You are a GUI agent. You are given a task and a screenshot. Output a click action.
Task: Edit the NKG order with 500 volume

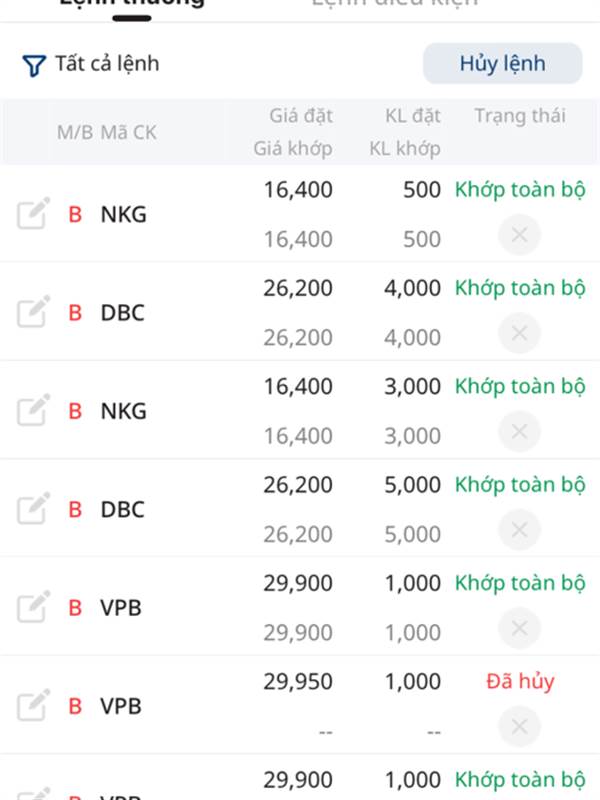[x=33, y=214]
